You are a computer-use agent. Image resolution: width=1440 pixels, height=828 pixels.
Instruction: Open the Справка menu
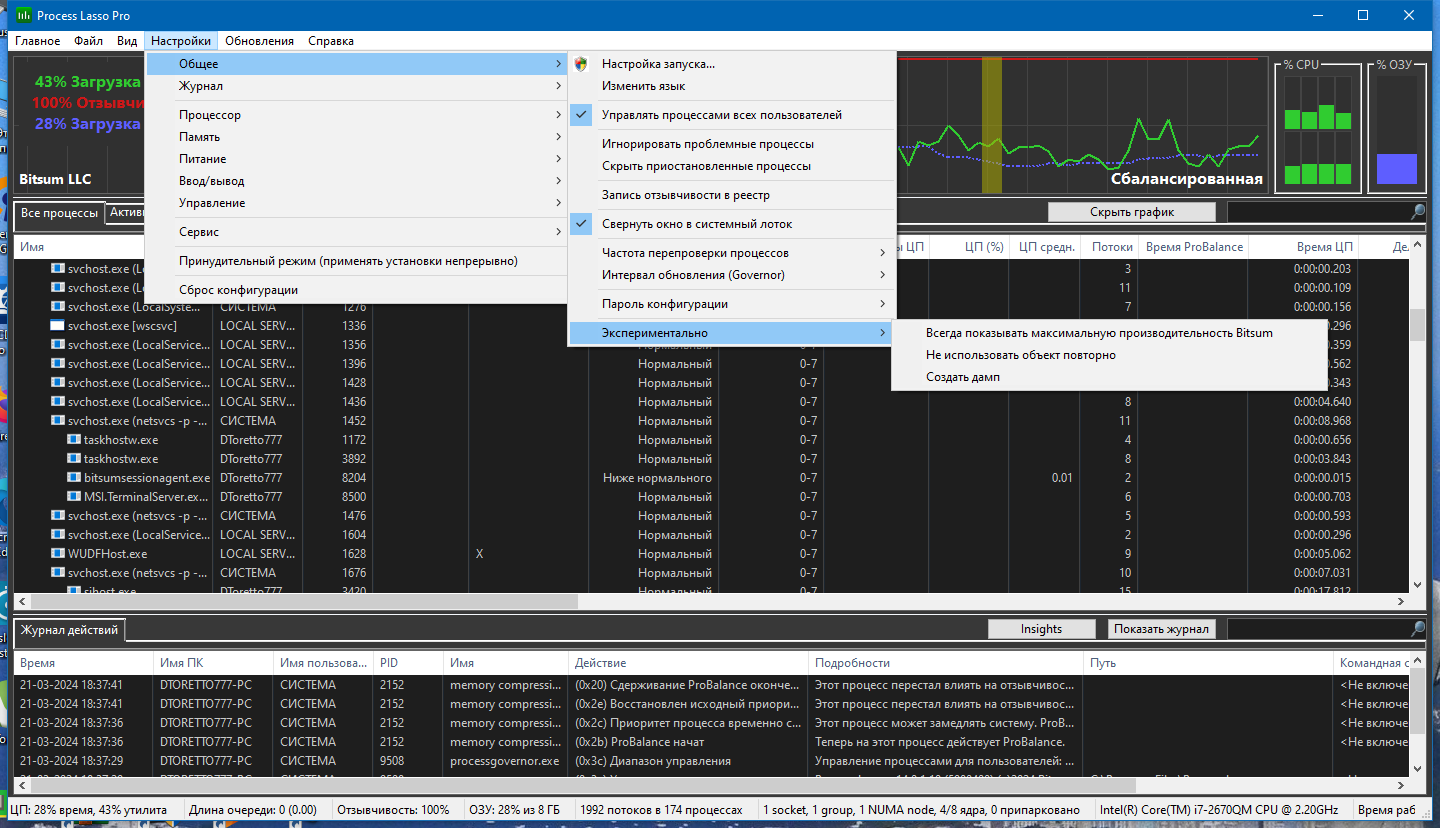point(330,41)
